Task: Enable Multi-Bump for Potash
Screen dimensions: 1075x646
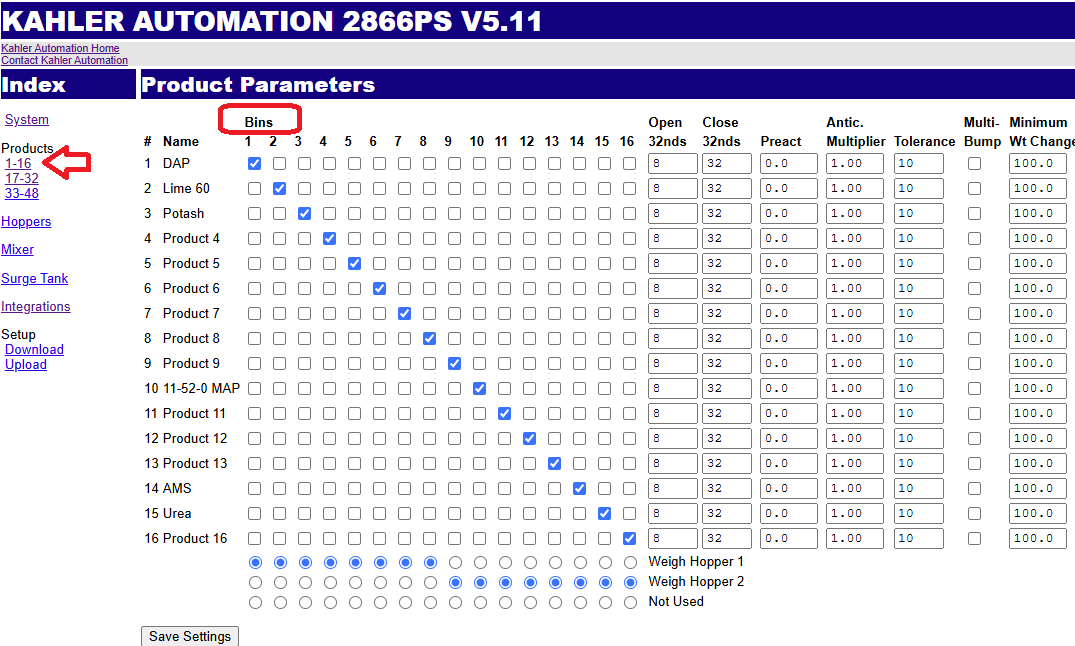Action: coord(974,214)
